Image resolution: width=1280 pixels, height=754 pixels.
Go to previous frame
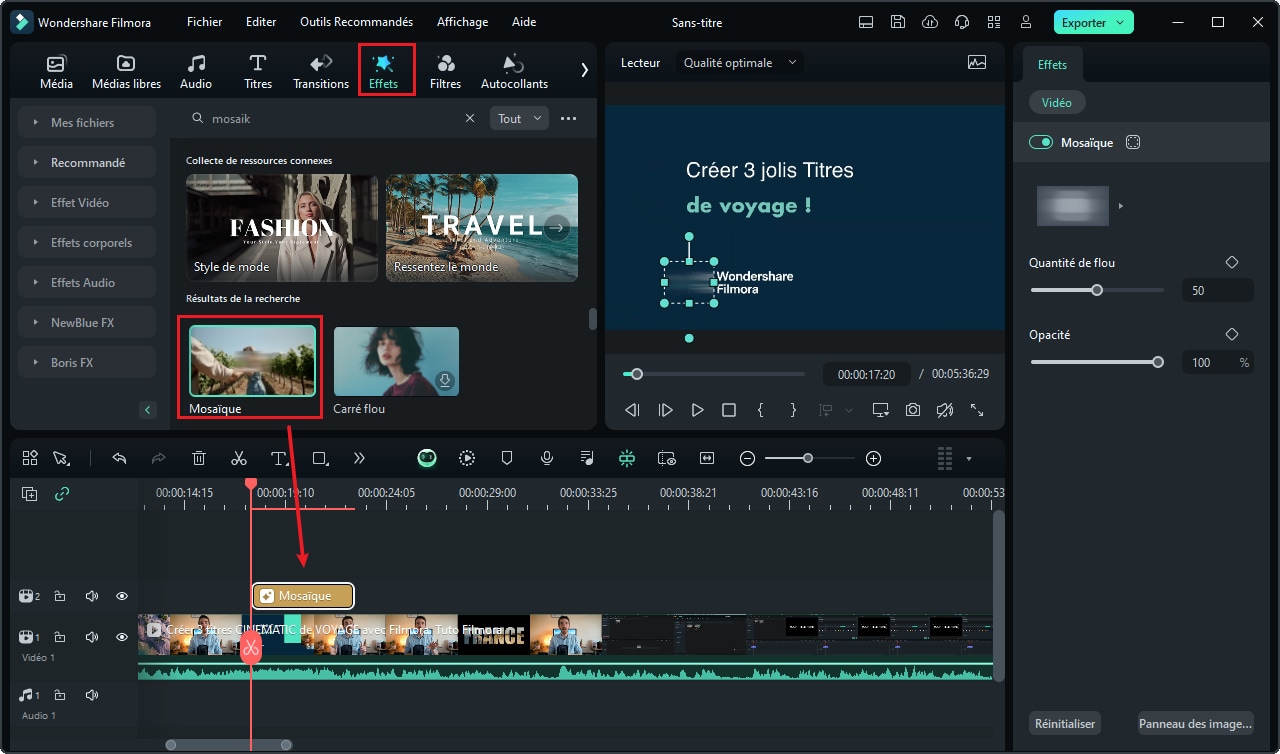(x=632, y=410)
